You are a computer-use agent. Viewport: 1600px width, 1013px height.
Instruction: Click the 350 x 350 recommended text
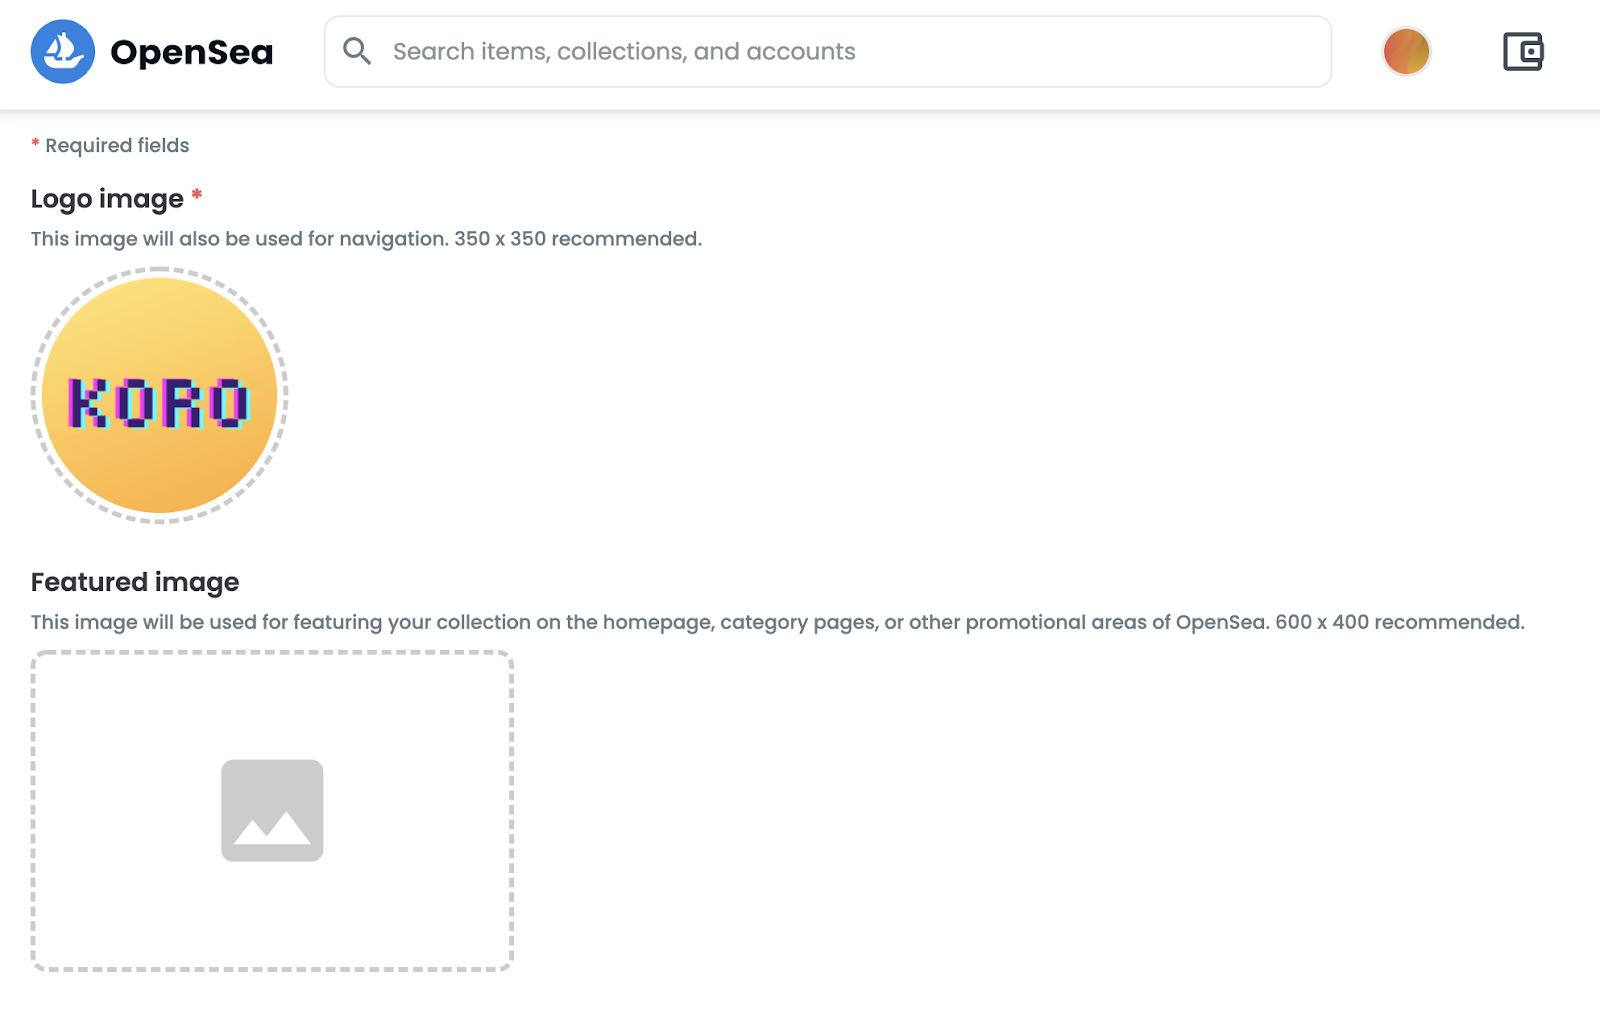[x=578, y=239]
